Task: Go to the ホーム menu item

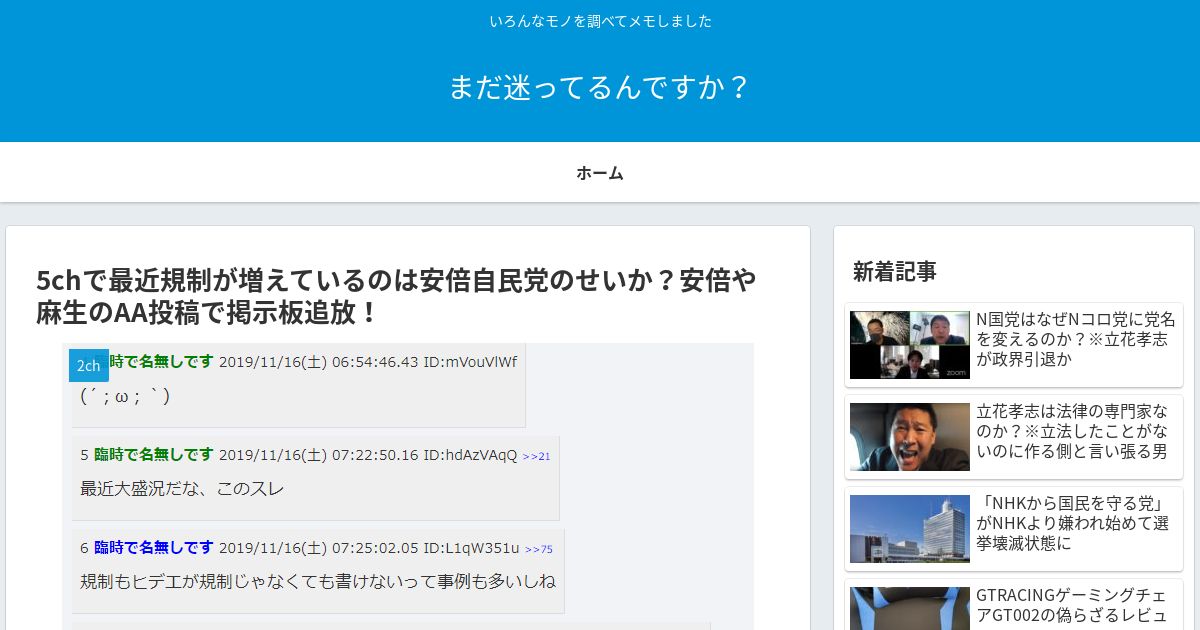Action: [600, 173]
